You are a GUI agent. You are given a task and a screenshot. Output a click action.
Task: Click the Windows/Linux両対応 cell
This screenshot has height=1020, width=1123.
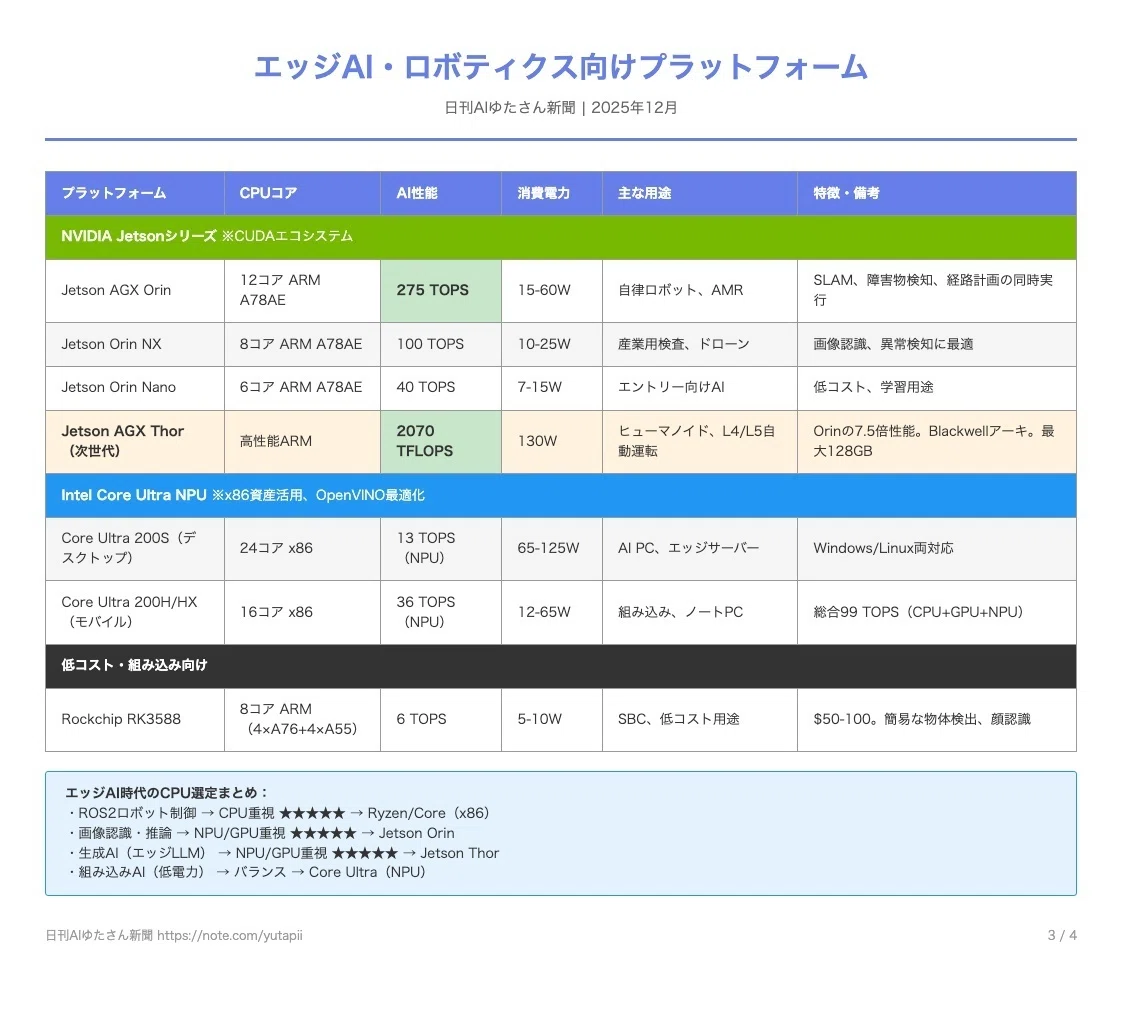click(x=937, y=549)
